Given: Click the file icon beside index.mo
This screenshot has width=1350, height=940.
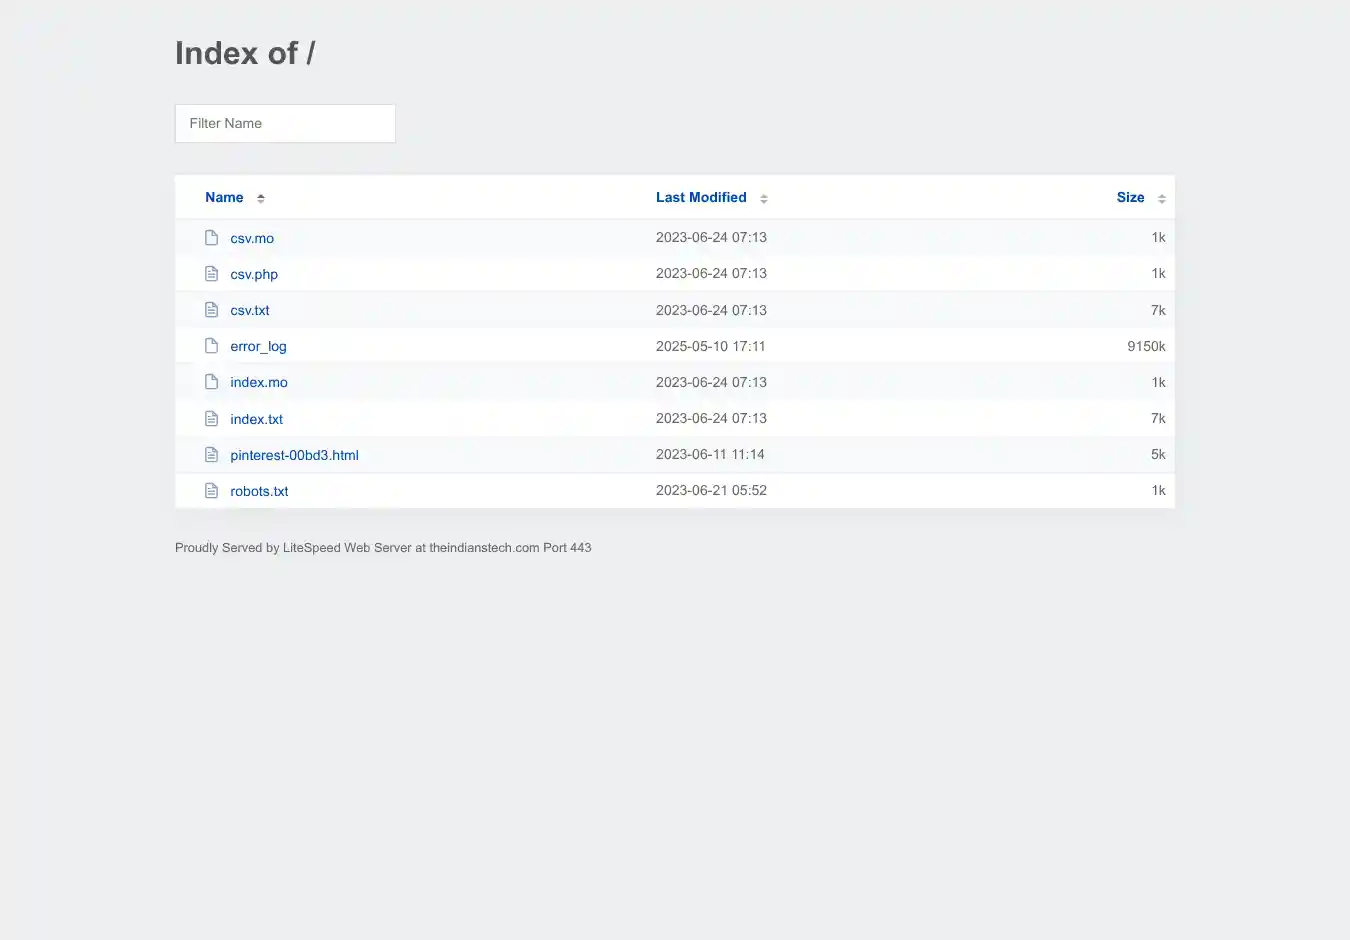Looking at the screenshot, I should click(211, 382).
